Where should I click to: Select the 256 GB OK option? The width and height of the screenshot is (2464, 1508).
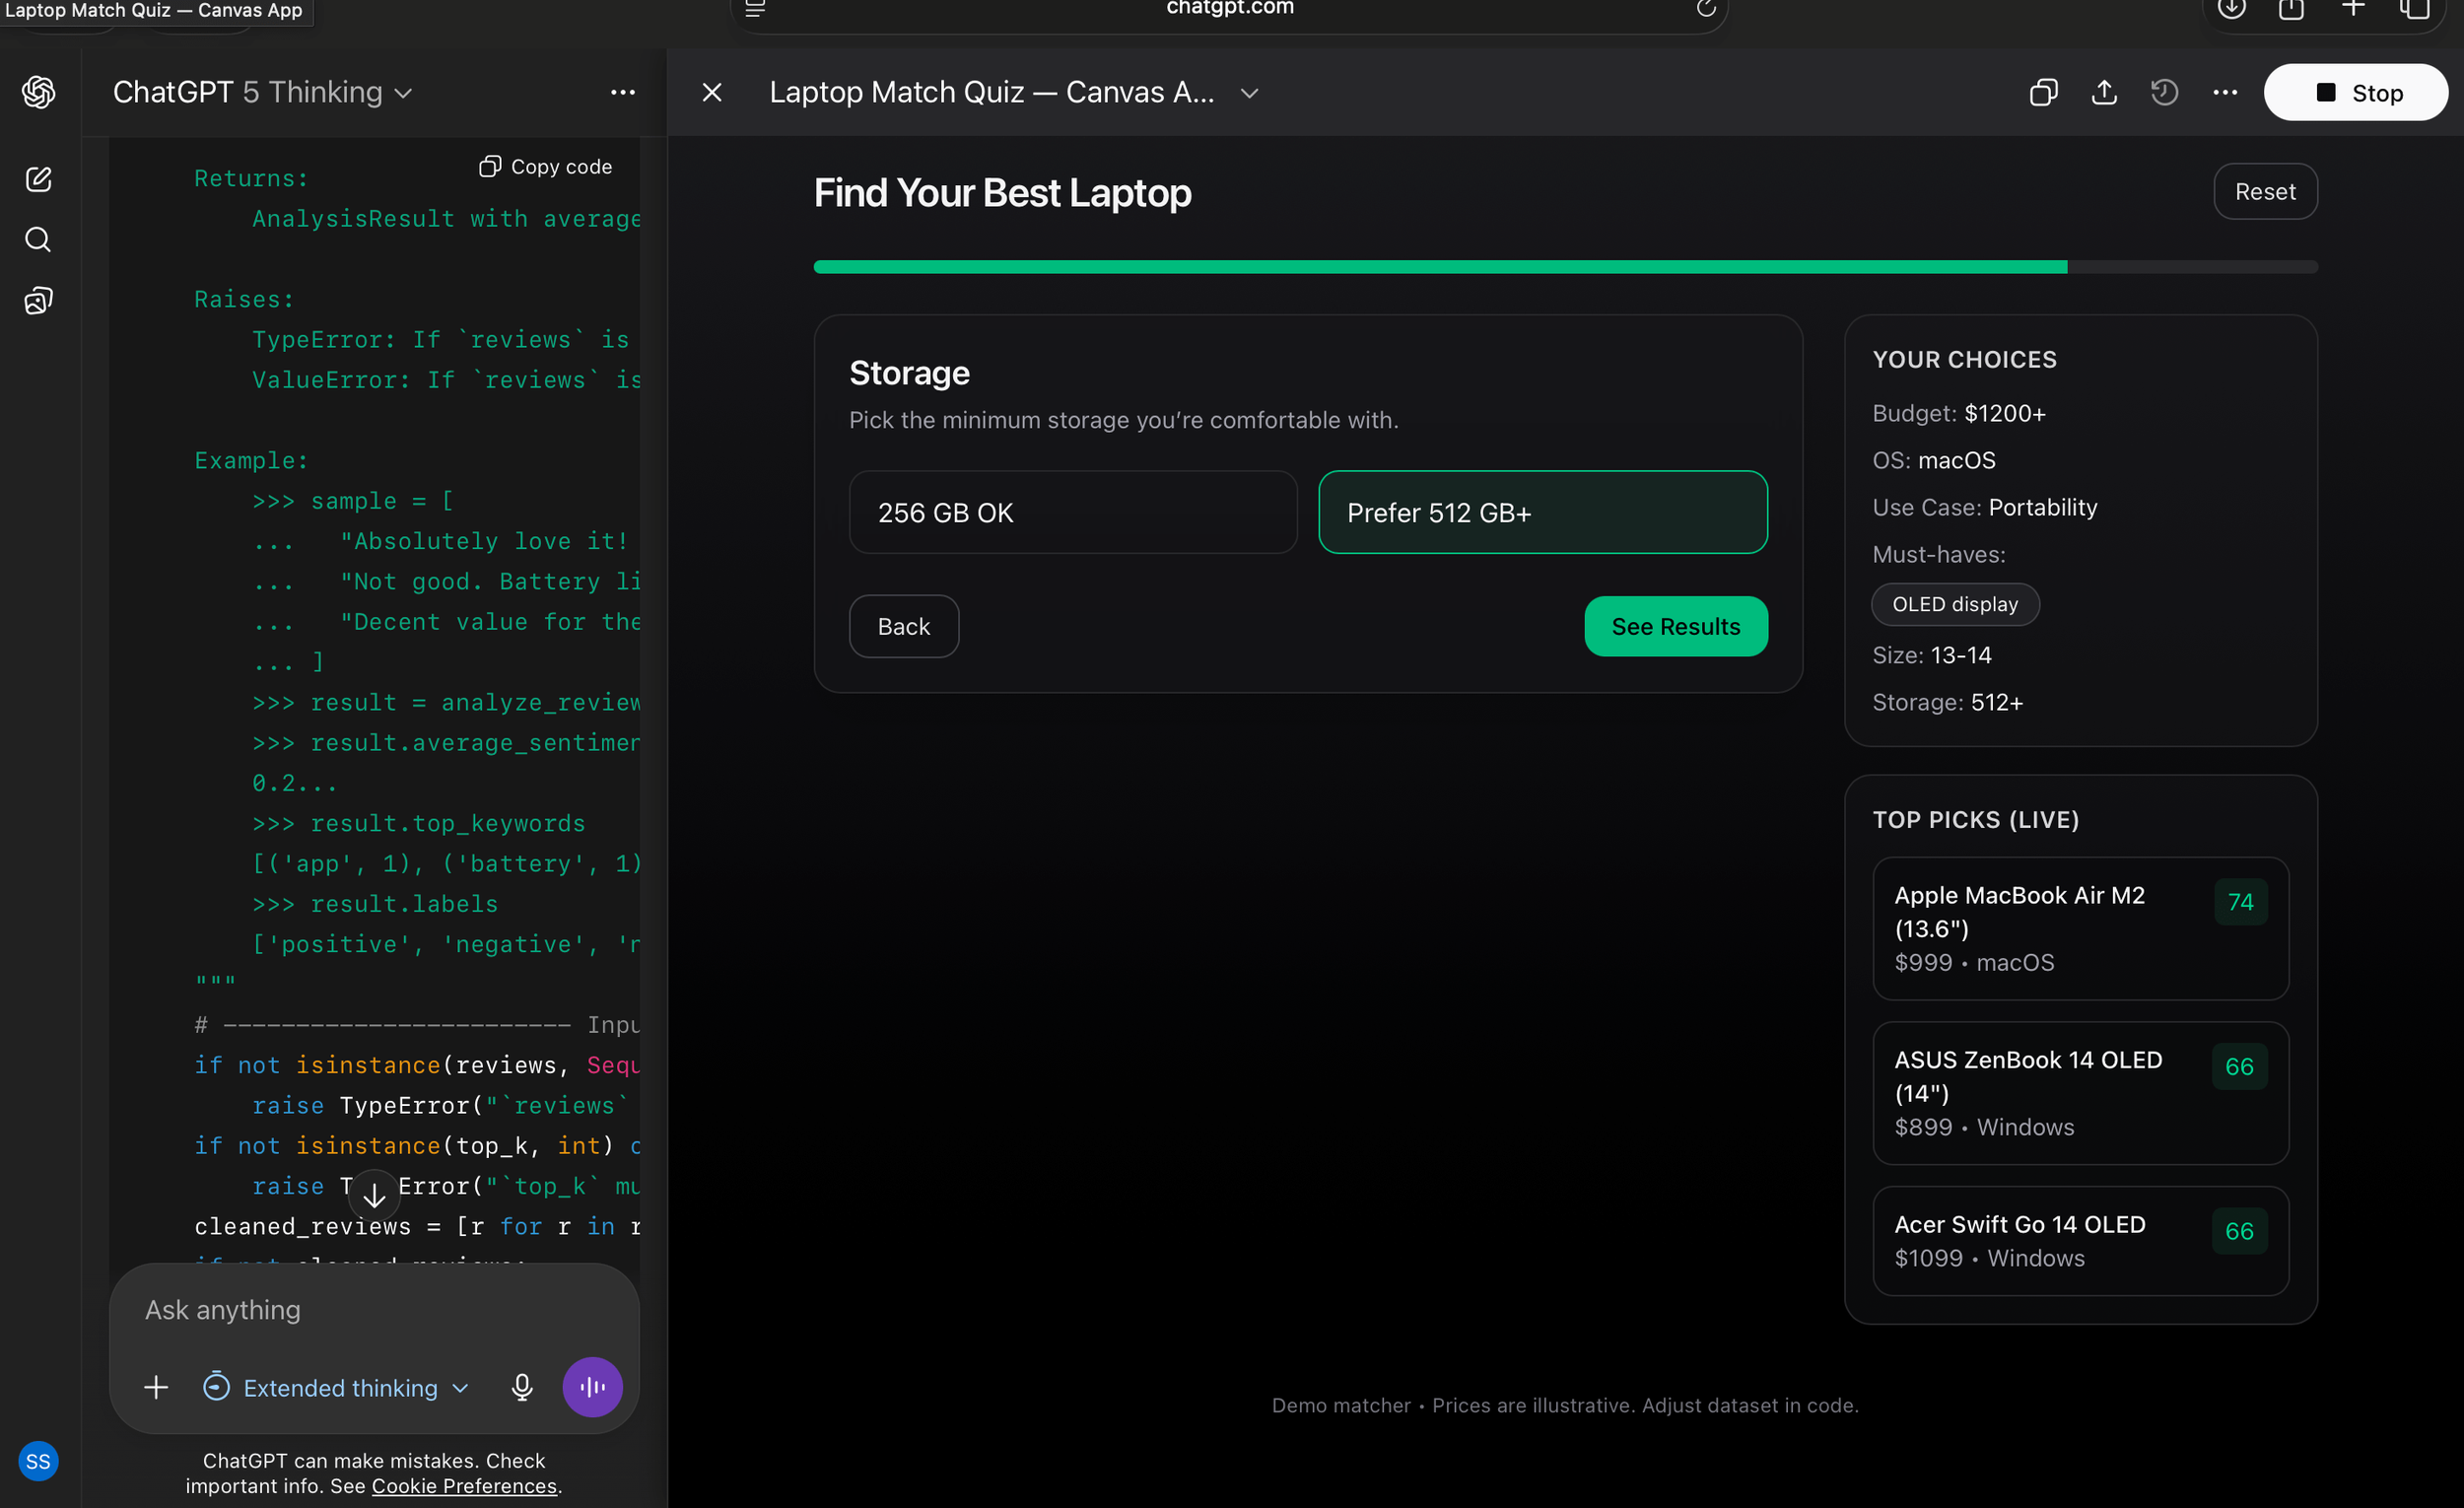click(1072, 512)
